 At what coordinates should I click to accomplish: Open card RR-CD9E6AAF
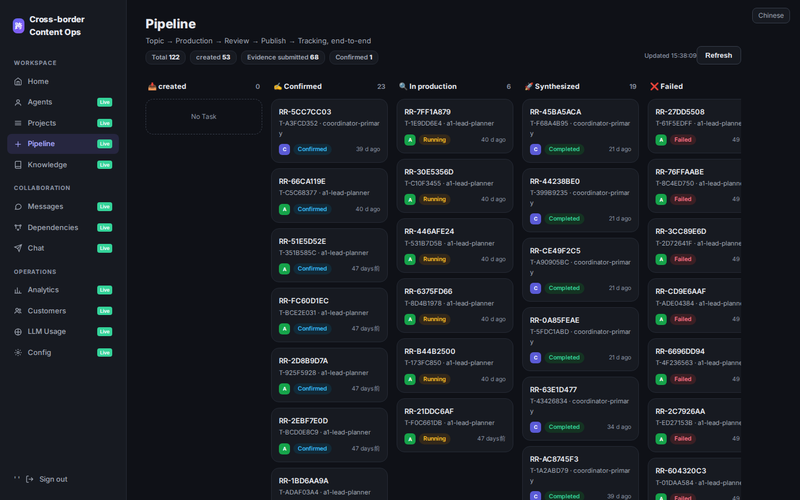(694, 306)
